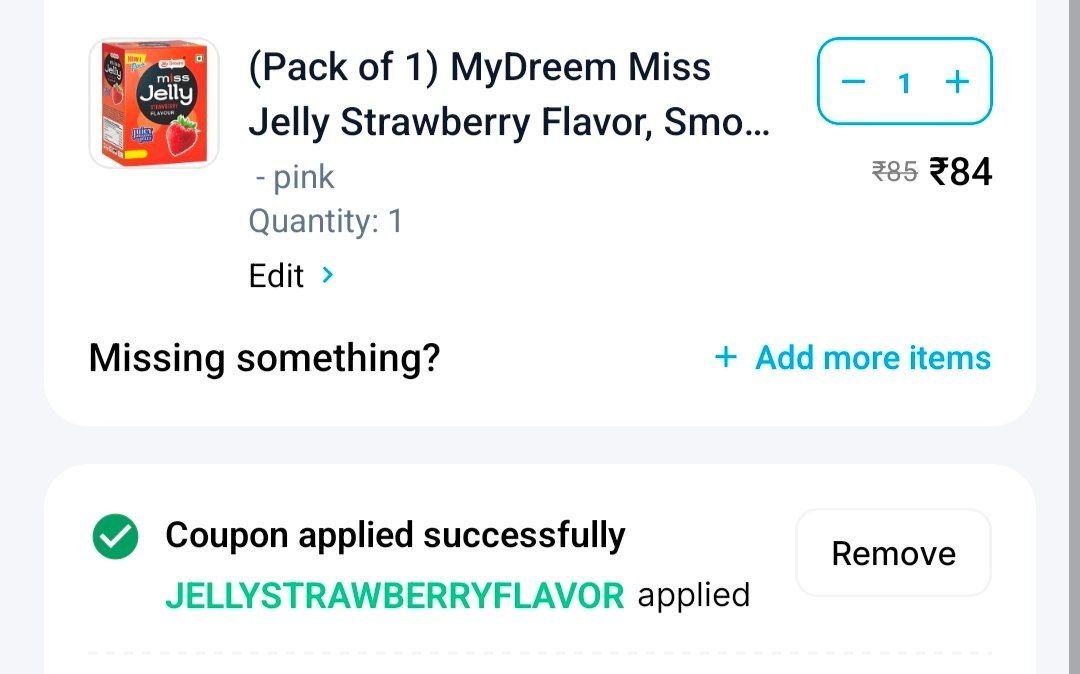Screen dimensions: 1080x674
Task: Click the struck-through price ₹85
Action: click(894, 171)
